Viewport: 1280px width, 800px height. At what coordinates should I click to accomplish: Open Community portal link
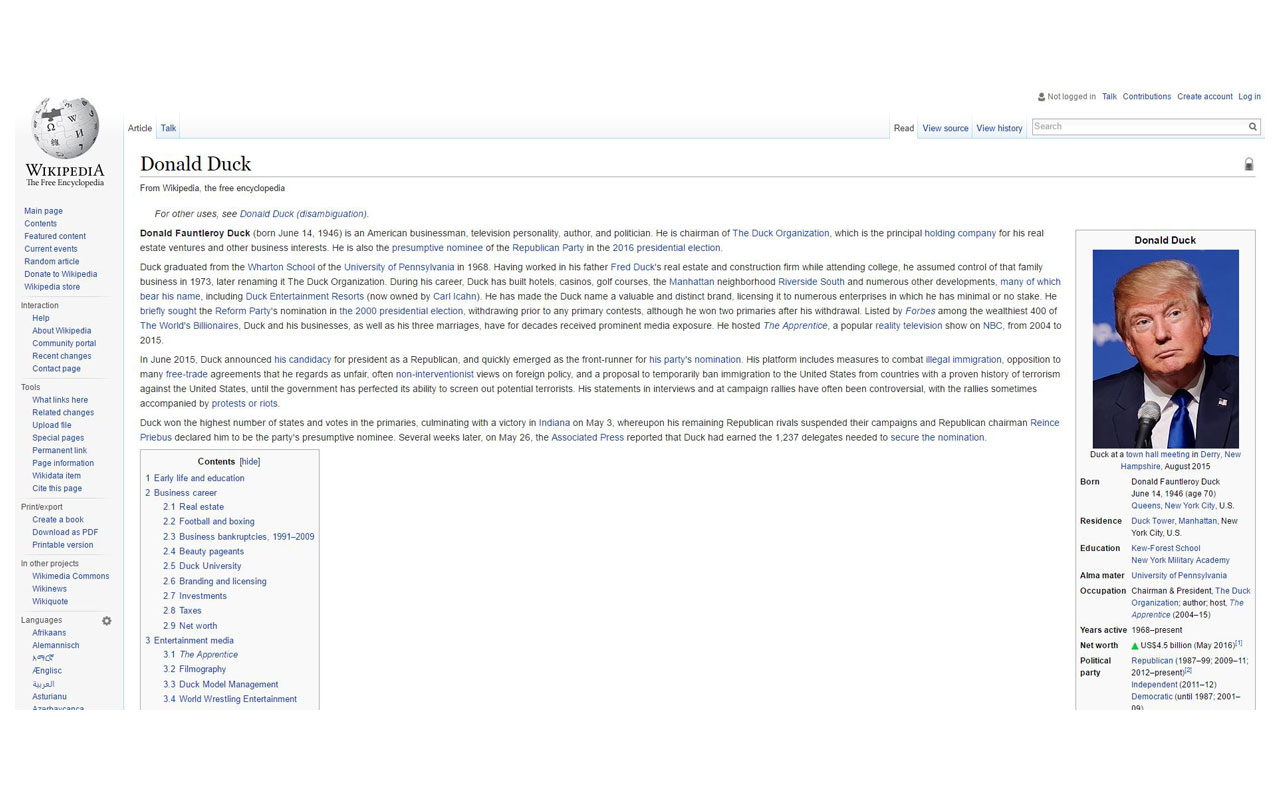coord(66,343)
